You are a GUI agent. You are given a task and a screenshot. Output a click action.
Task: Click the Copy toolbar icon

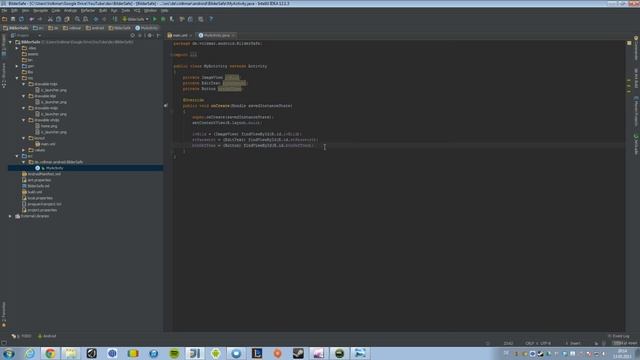tap(58, 19)
